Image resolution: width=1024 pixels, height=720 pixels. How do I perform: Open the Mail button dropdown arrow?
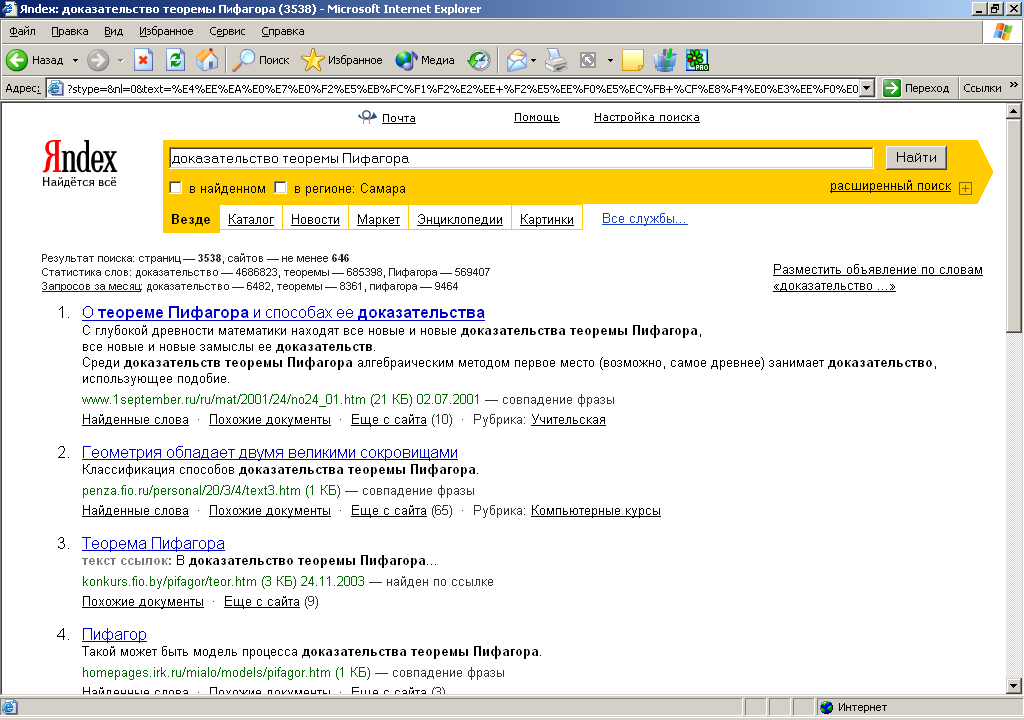pos(534,60)
